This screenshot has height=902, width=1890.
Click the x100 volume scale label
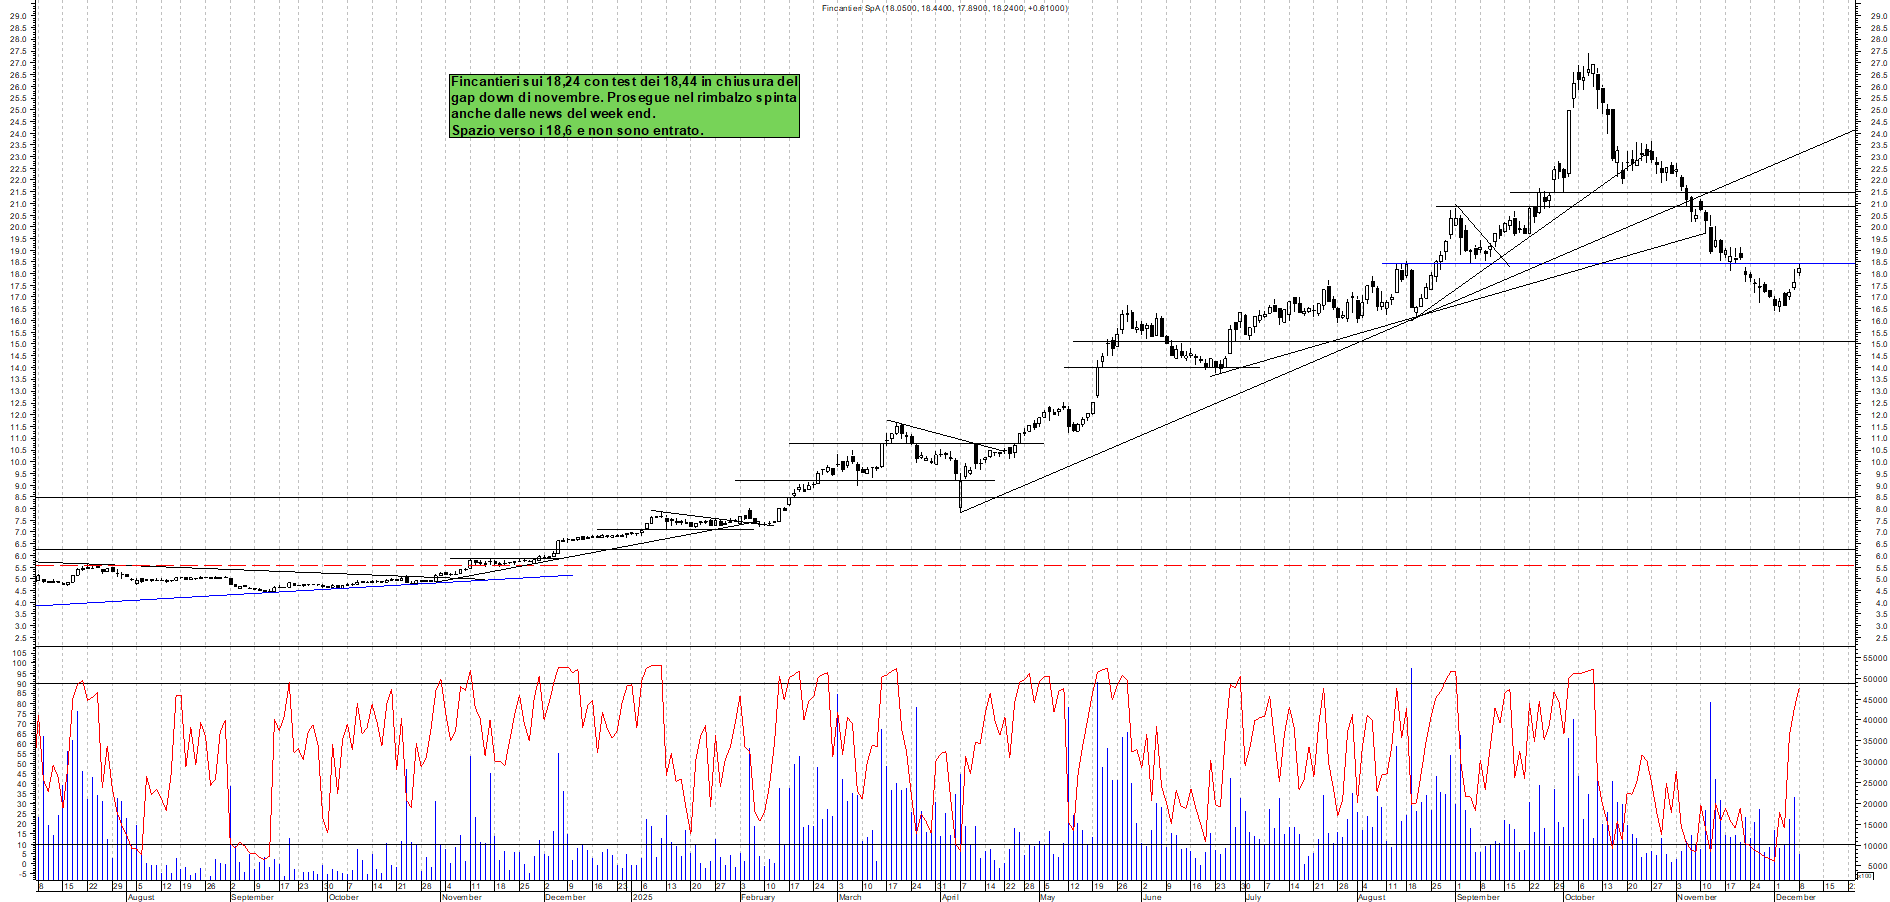point(1864,876)
